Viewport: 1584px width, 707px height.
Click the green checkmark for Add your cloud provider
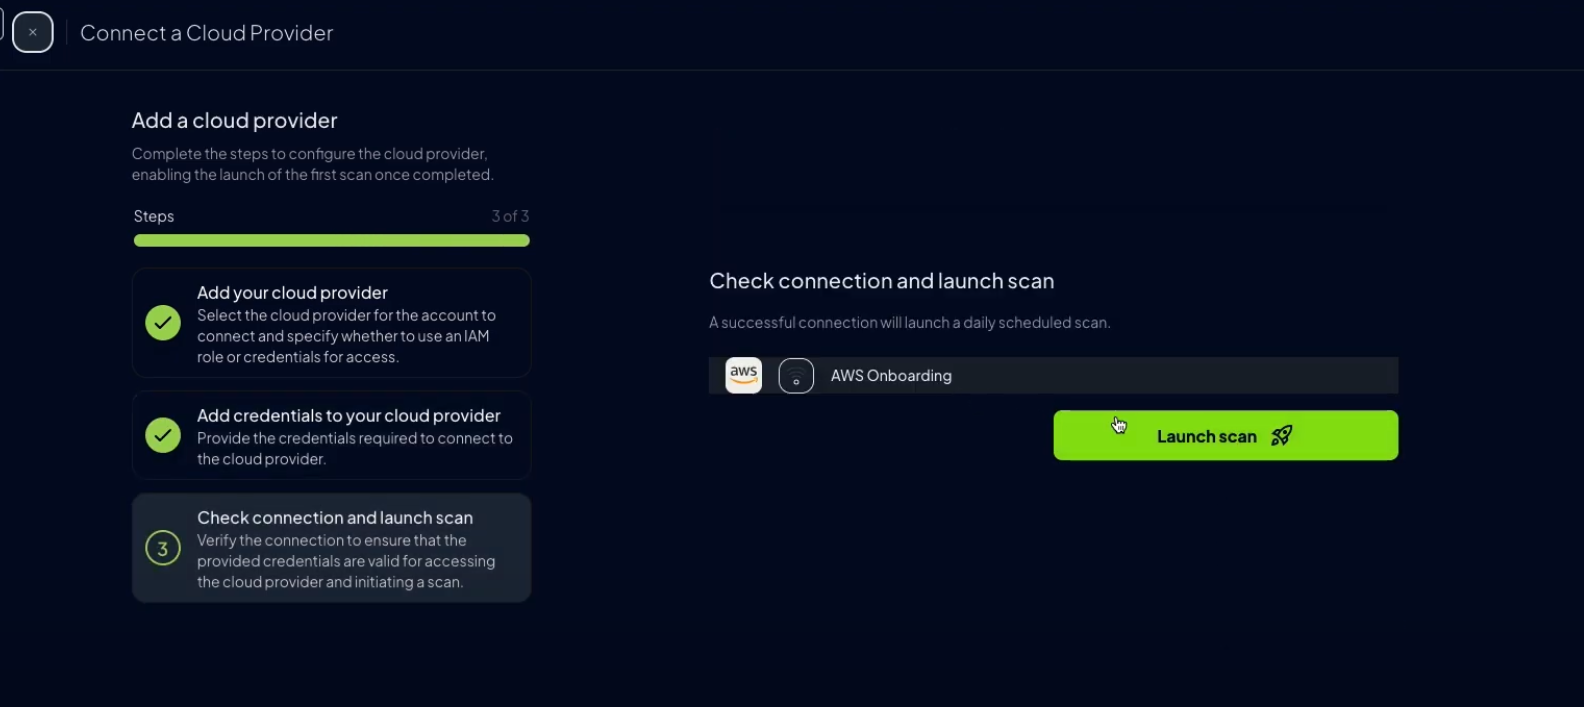[x=163, y=323]
